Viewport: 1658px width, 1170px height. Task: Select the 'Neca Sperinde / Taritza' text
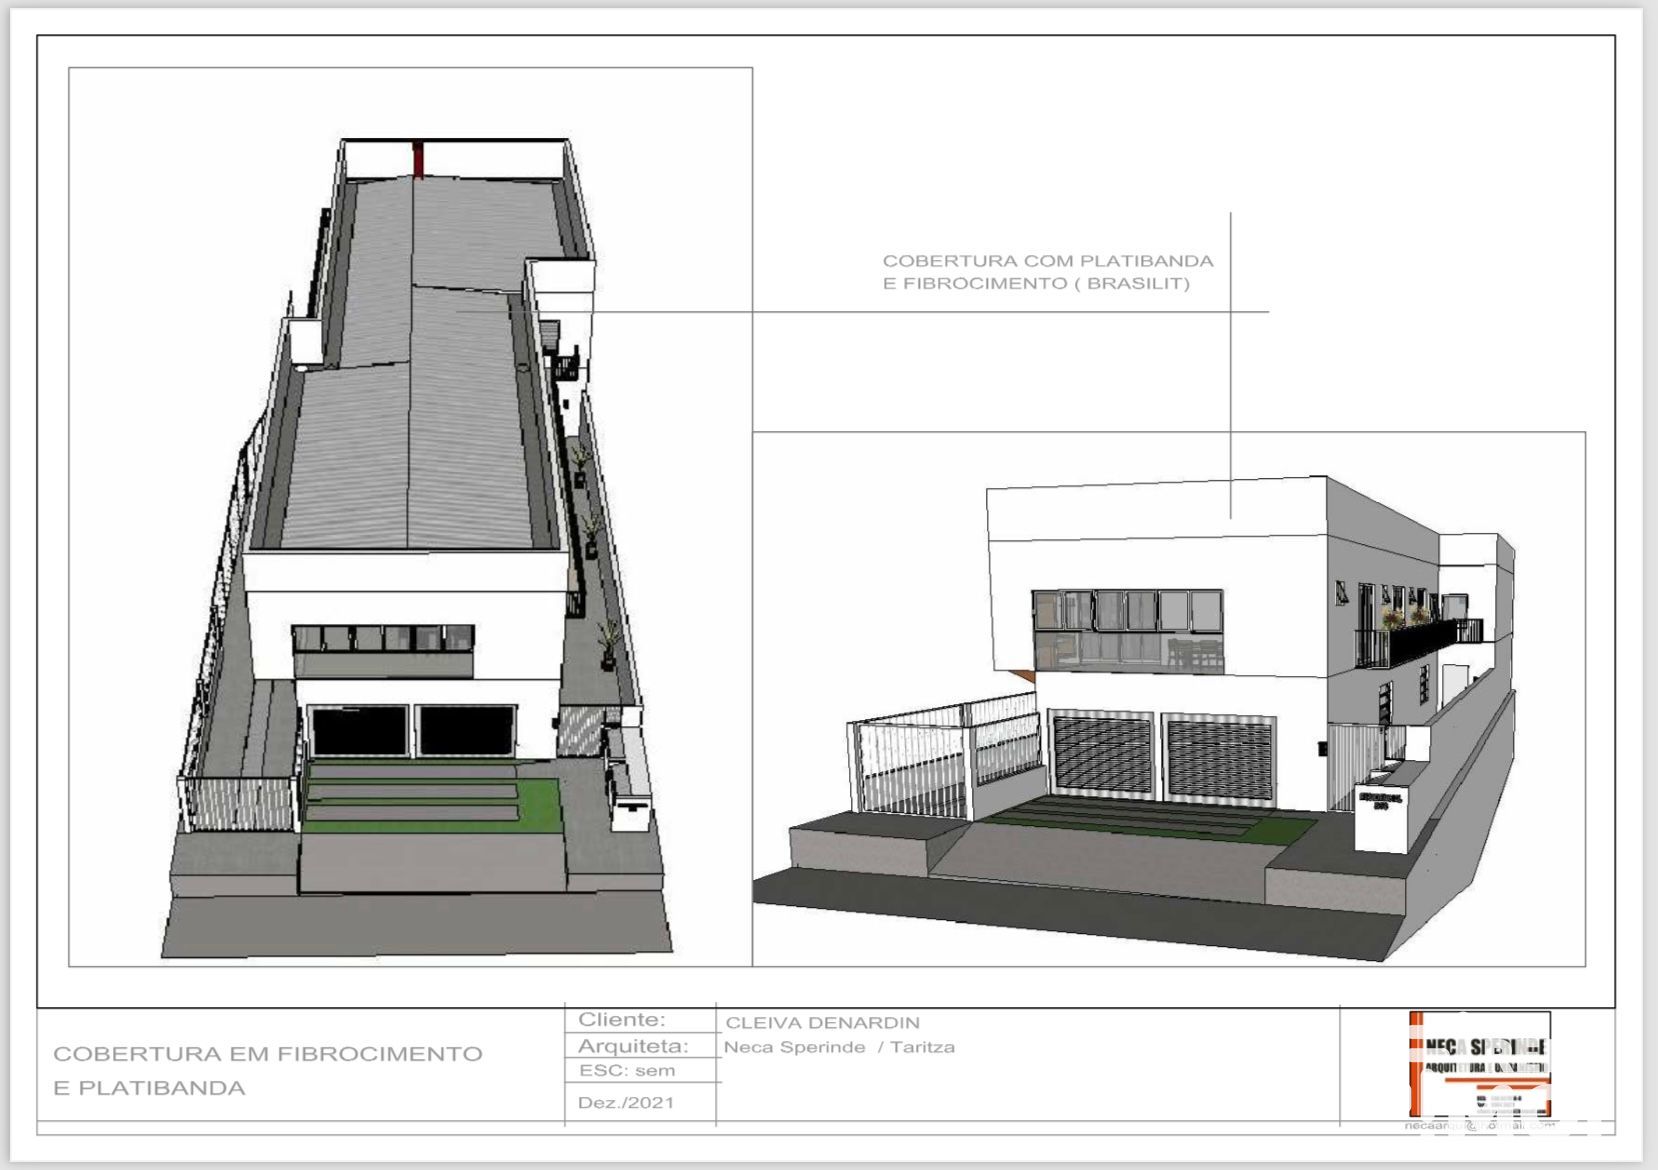pyautogui.click(x=839, y=1047)
